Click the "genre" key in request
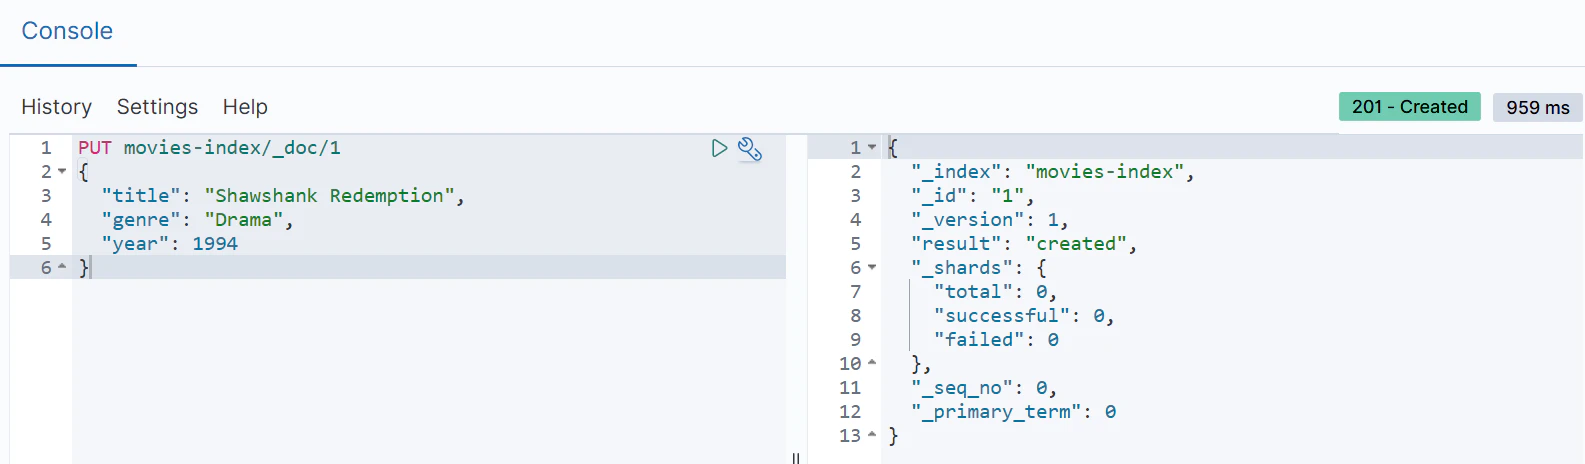Screen dimensions: 1585x464 tap(141, 220)
